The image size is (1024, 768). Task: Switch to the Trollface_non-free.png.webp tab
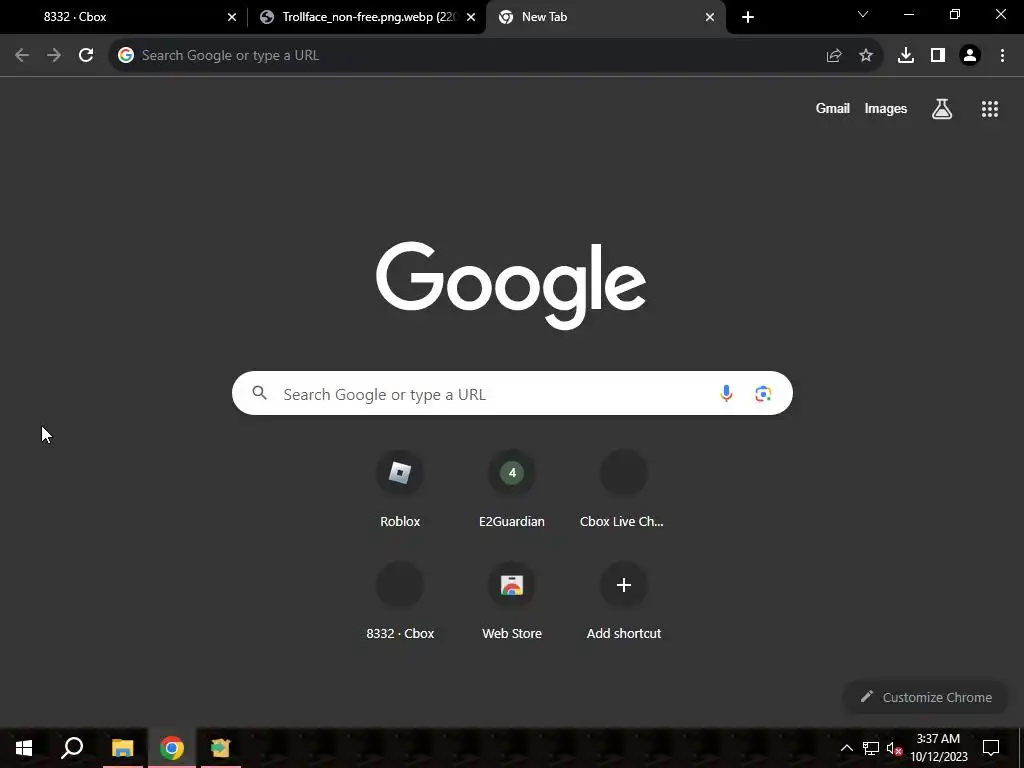point(367,17)
